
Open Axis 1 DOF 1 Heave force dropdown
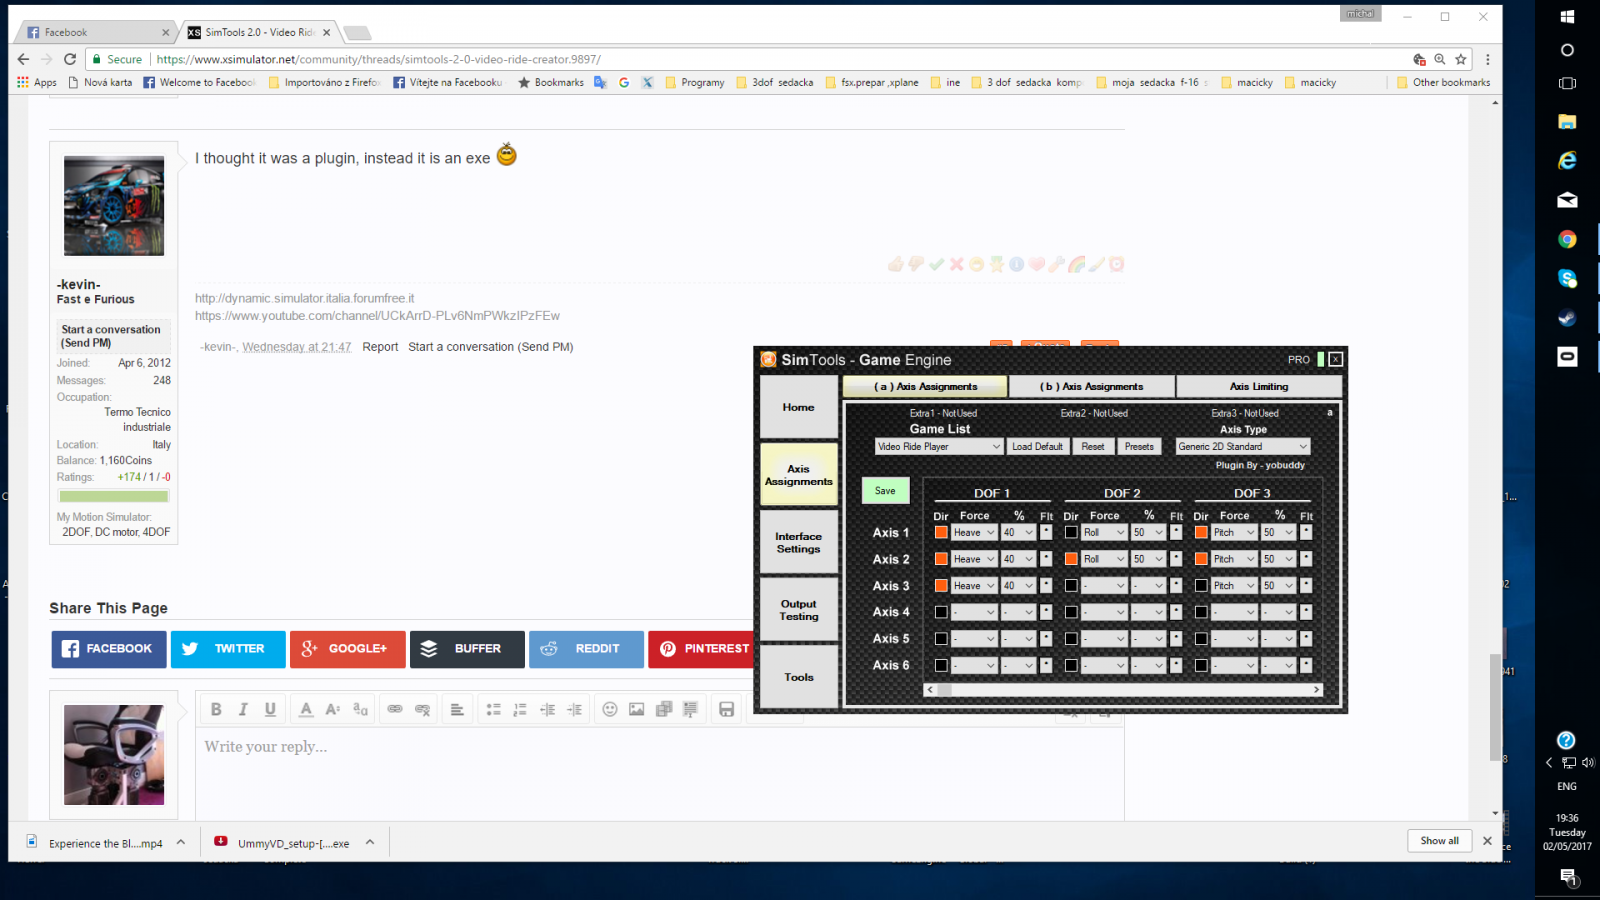[x=975, y=532]
